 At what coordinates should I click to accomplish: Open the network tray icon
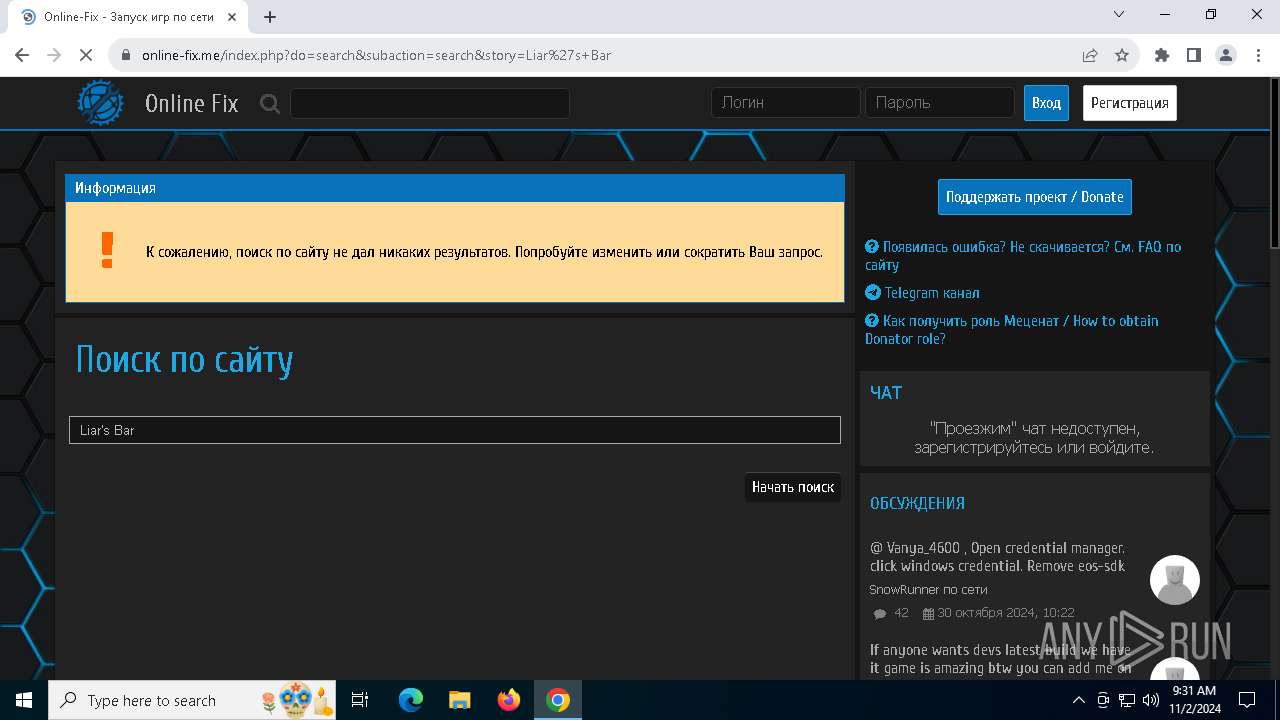[1126, 700]
